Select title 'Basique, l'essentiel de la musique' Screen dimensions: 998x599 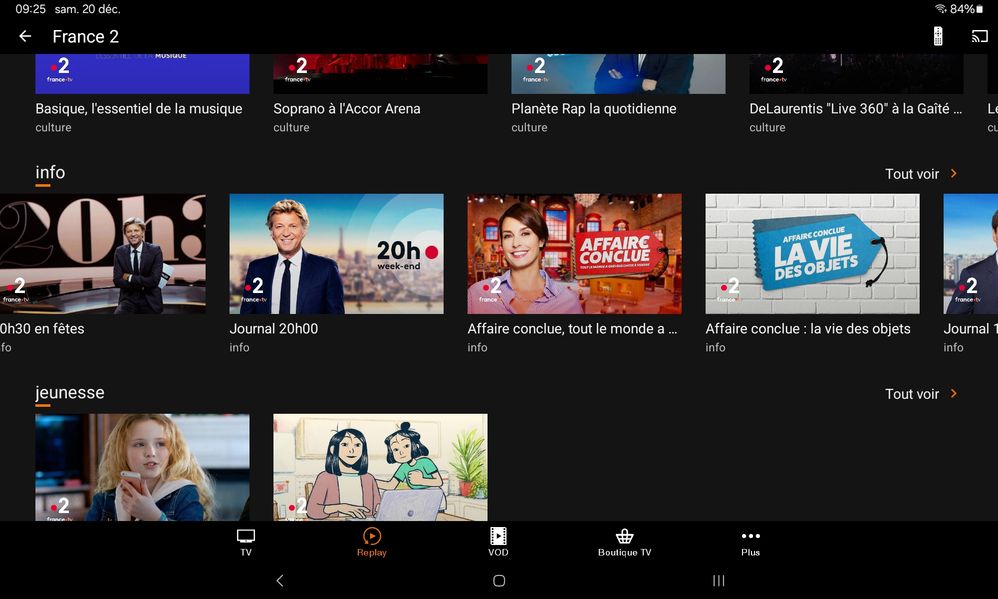click(139, 109)
